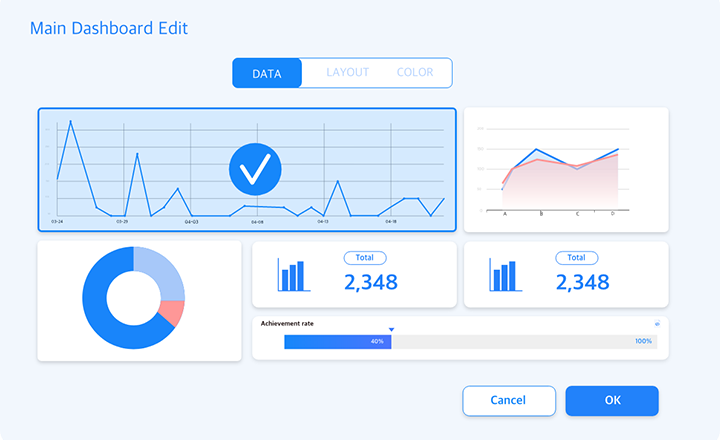
Task: Click the bar chart icon in the left Total card
Action: pyautogui.click(x=293, y=275)
